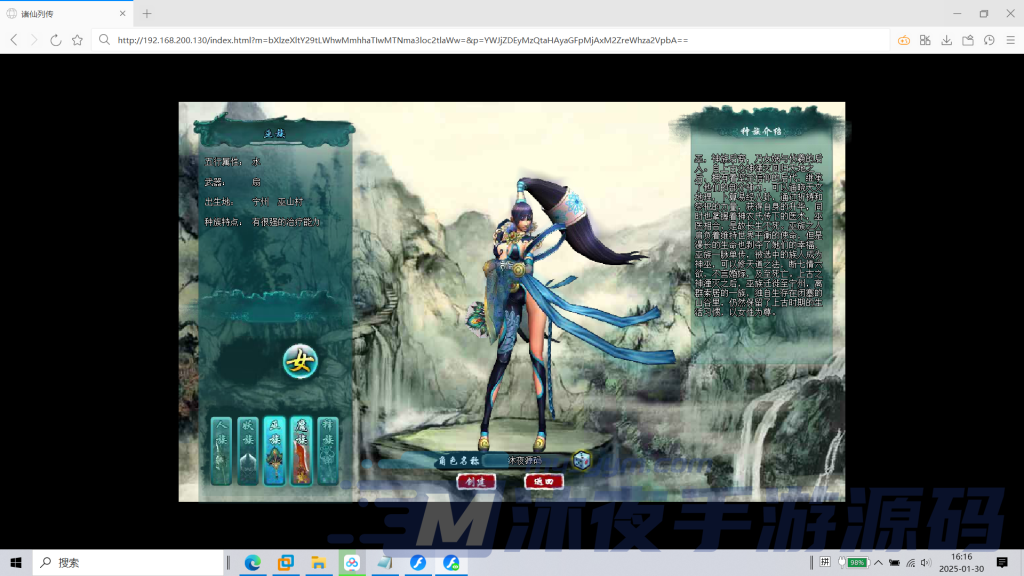Open the browser extensions grid icon

(925, 40)
